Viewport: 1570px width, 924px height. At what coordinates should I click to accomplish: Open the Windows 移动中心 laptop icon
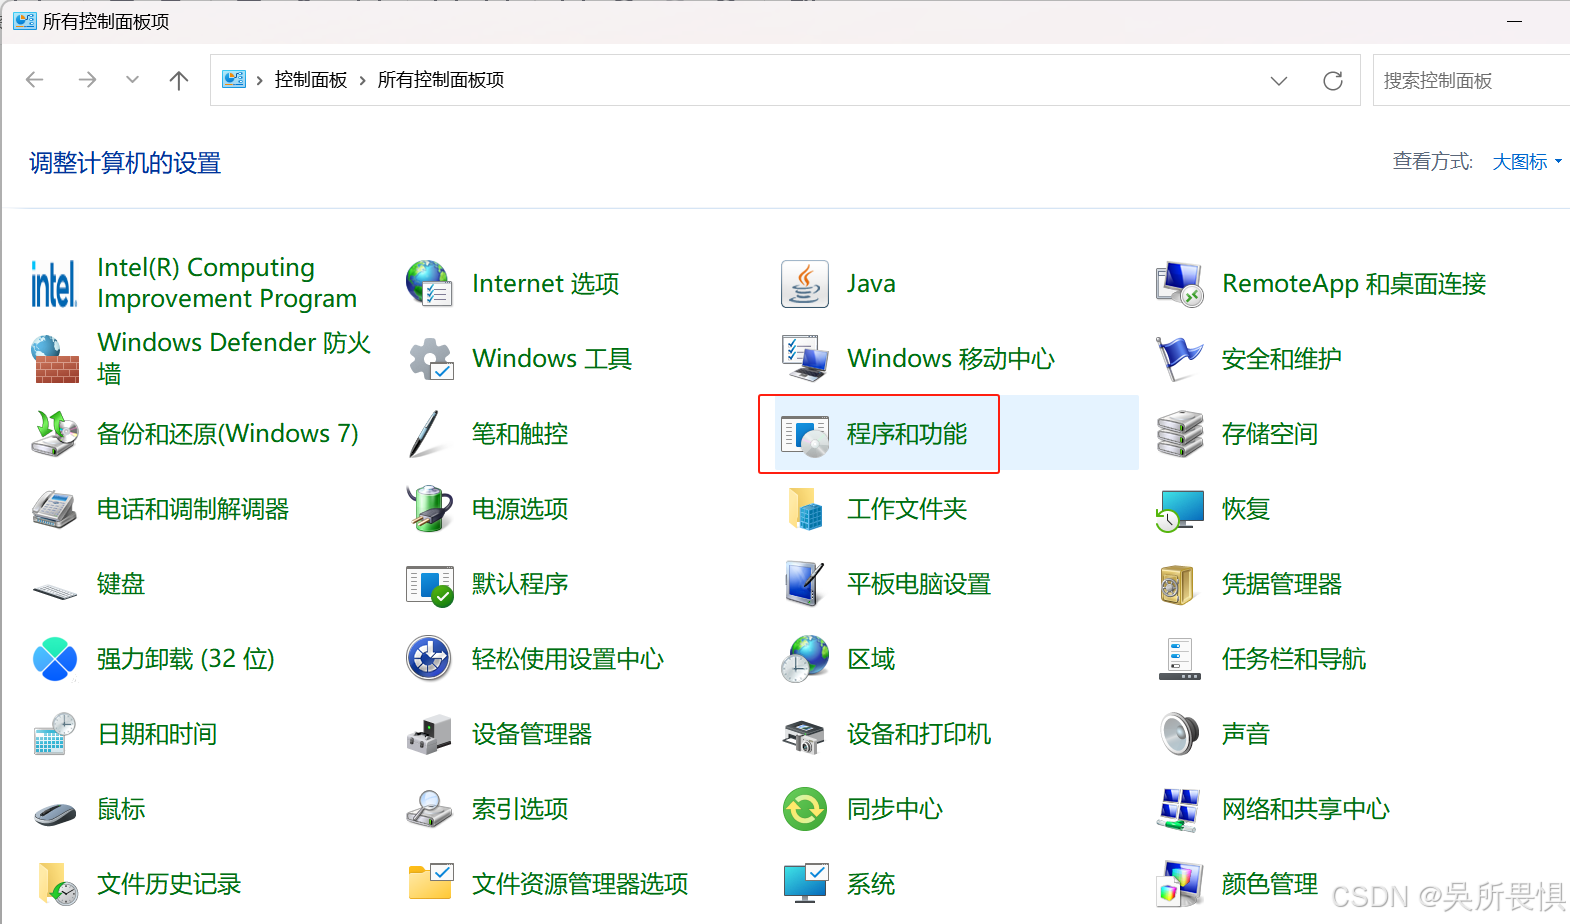[x=805, y=359]
